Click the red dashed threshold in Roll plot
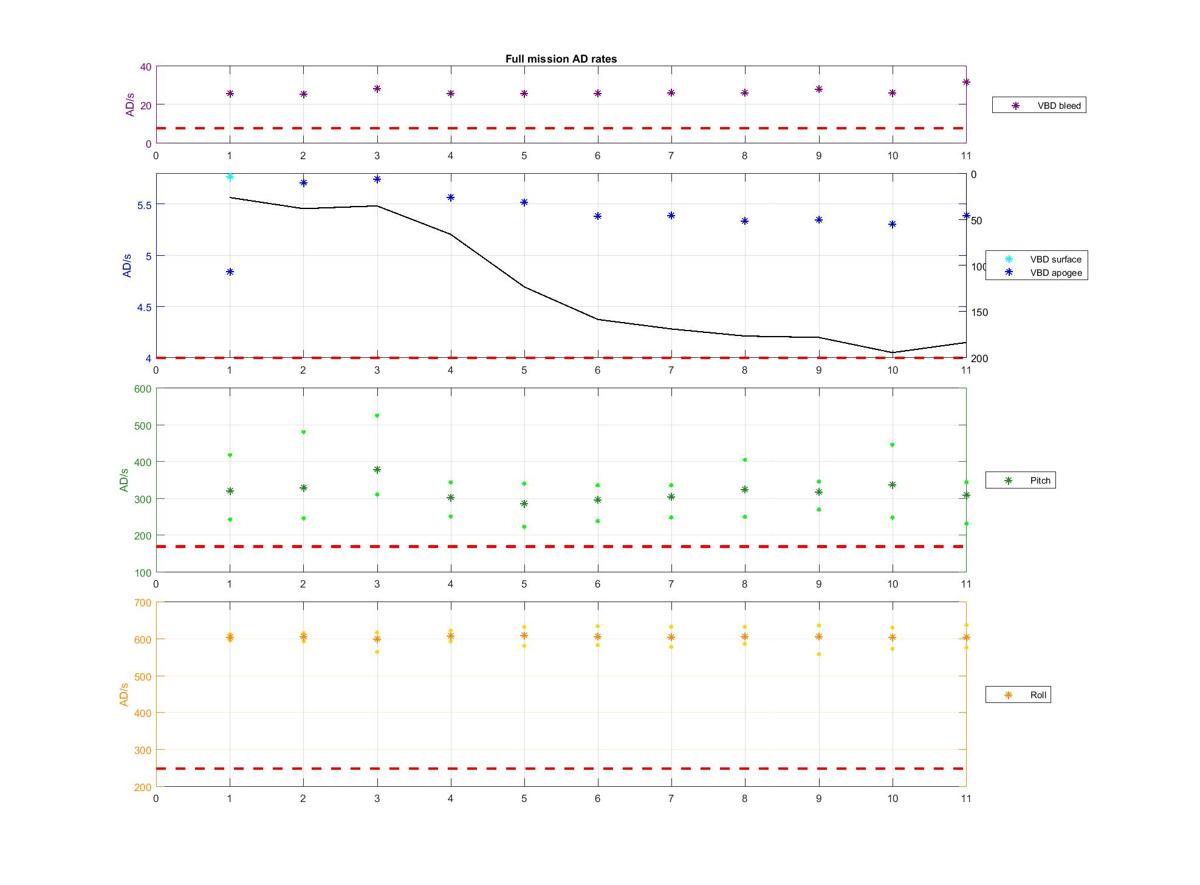Screen dimensions: 1200x885 (560, 769)
